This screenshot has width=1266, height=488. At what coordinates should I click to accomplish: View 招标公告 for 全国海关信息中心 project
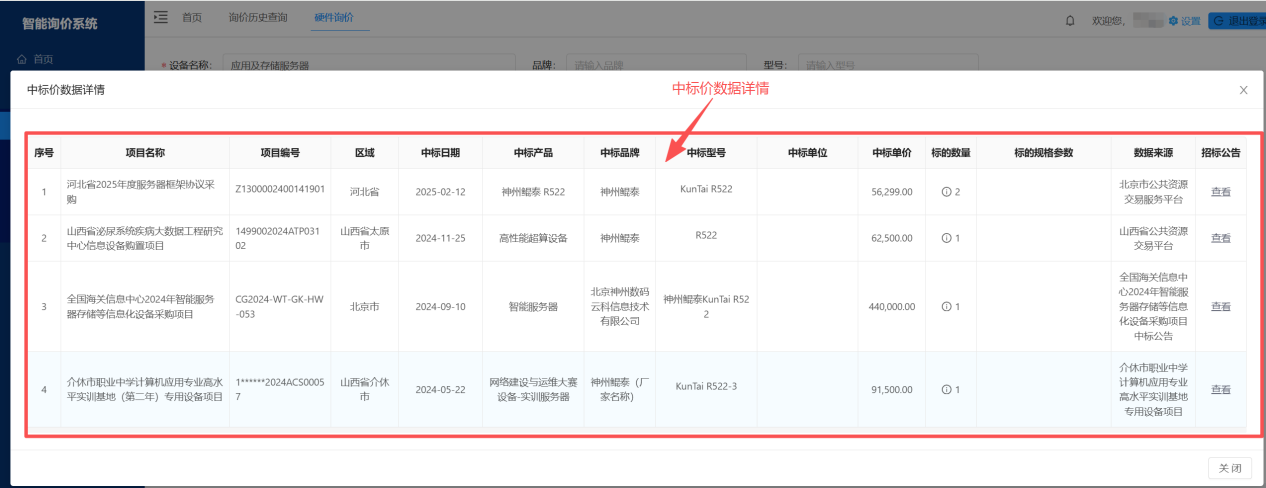[1221, 306]
